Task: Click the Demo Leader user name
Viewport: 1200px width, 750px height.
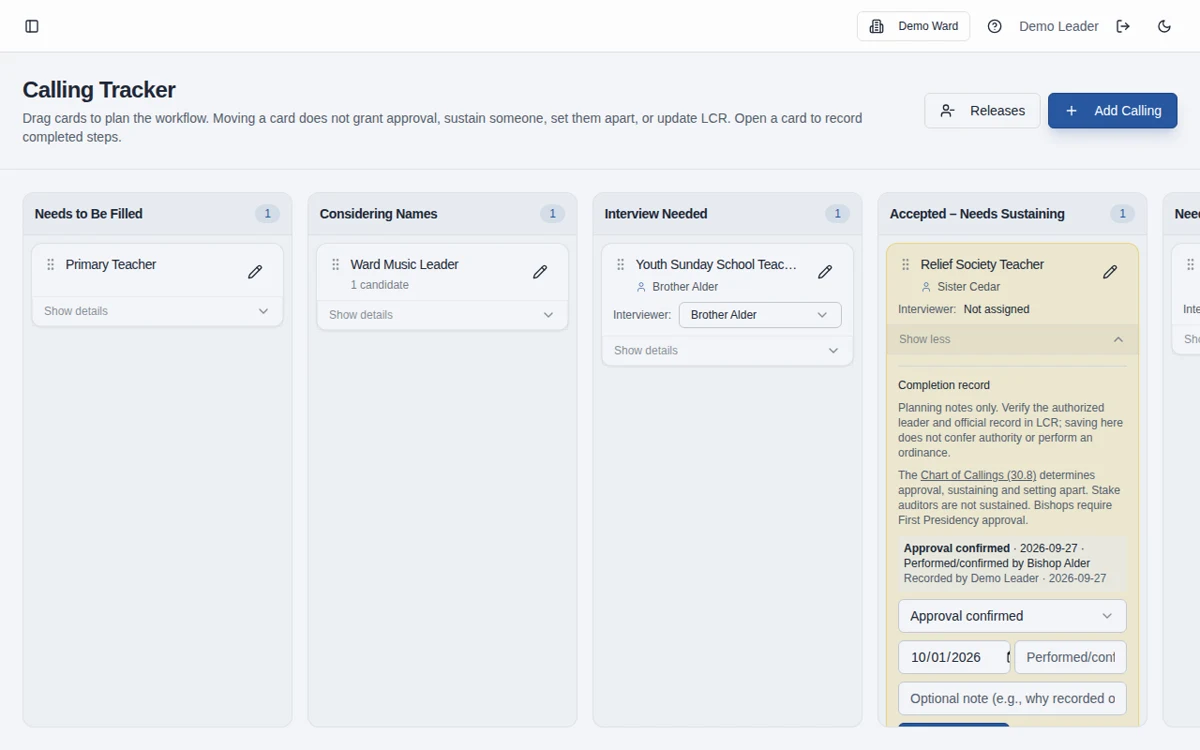Action: coord(1059,26)
